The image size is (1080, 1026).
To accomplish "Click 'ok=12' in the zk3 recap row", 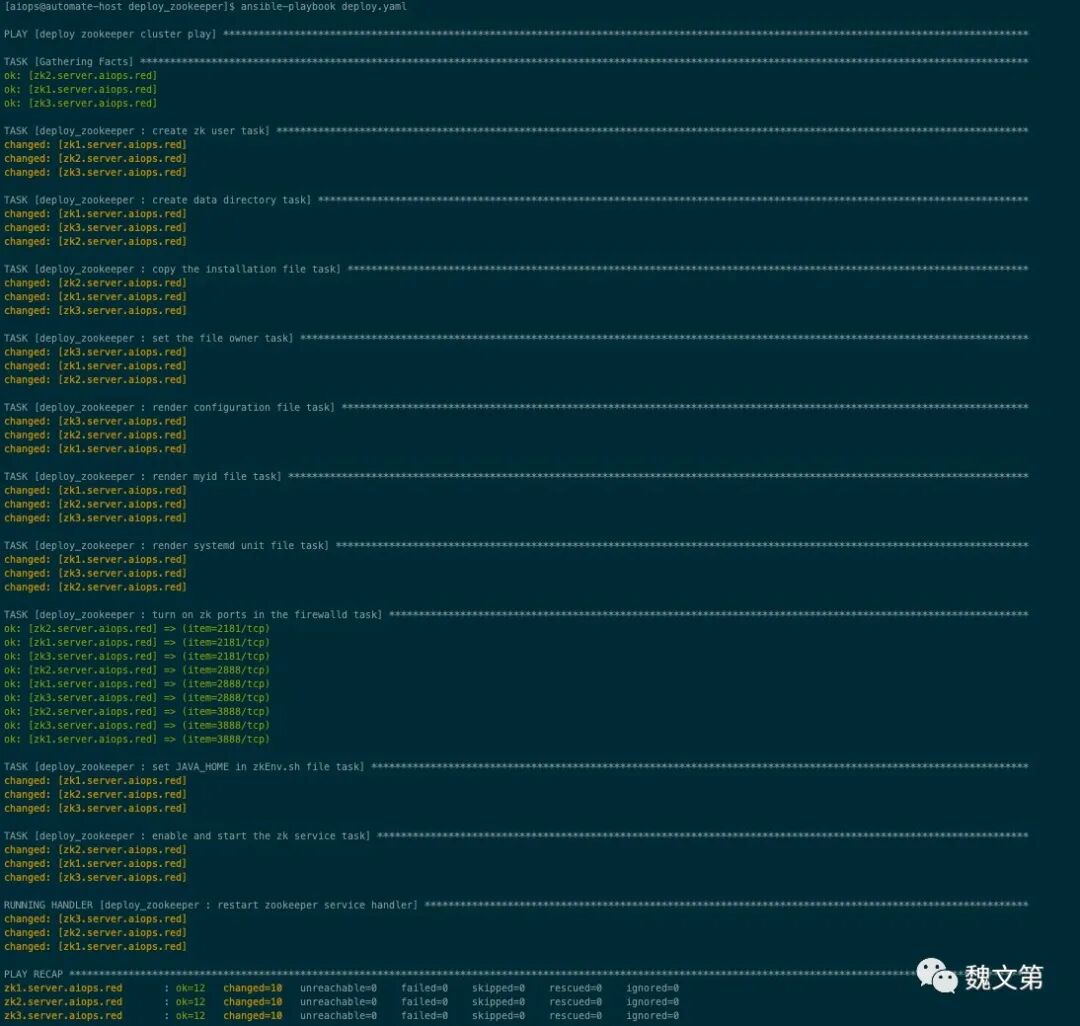I will pyautogui.click(x=190, y=1016).
